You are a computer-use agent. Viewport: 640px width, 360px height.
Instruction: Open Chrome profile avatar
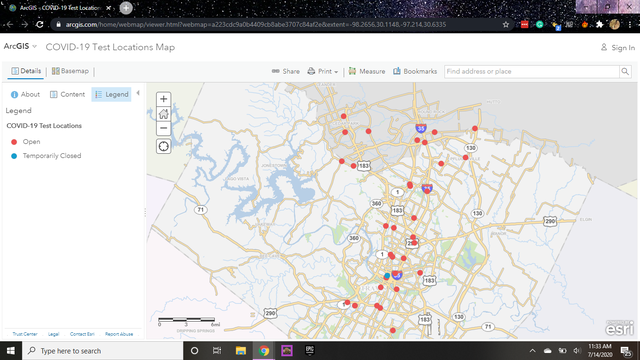point(614,24)
